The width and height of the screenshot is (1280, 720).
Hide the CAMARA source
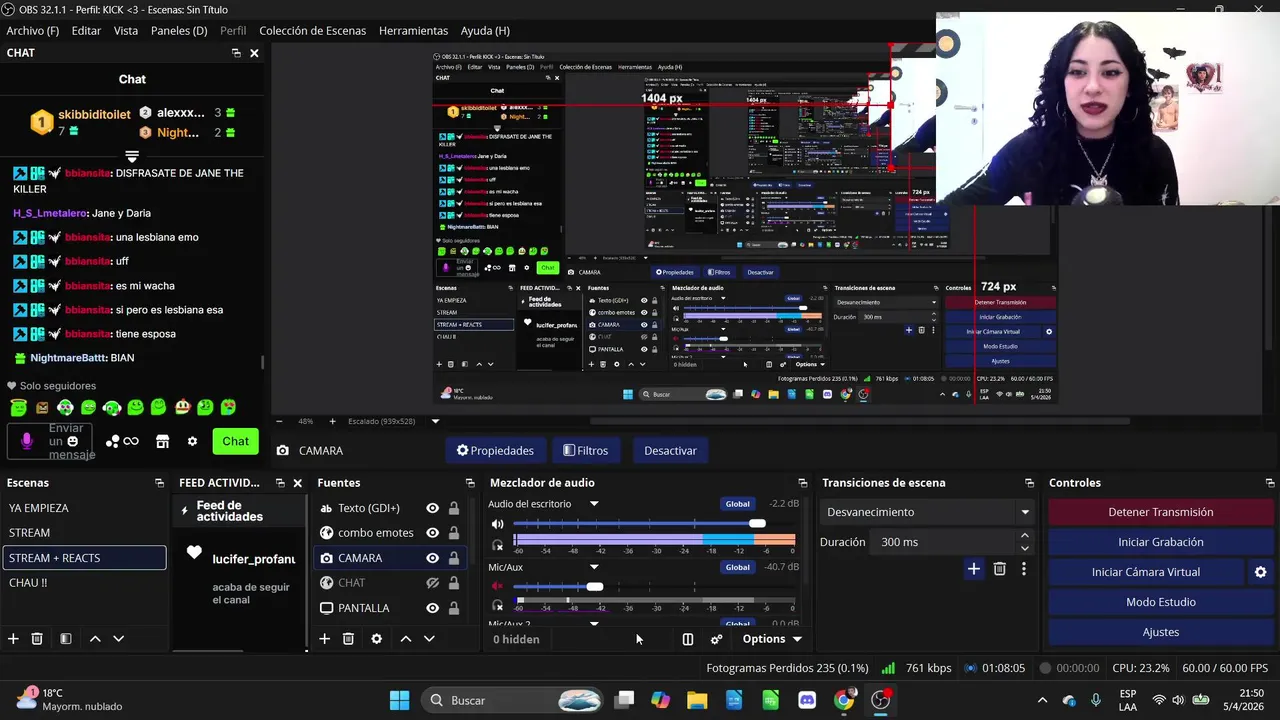click(432, 558)
